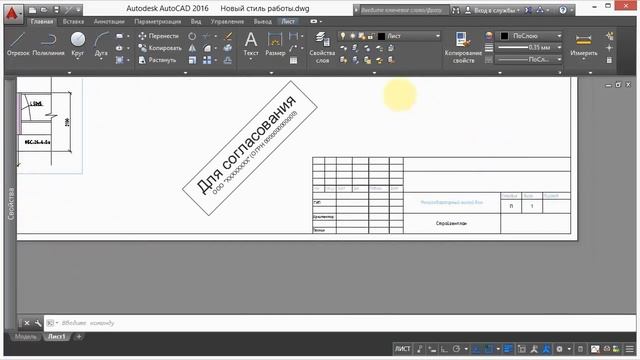
Task: Toggle layer lock padlock icon
Action: [x=371, y=36]
